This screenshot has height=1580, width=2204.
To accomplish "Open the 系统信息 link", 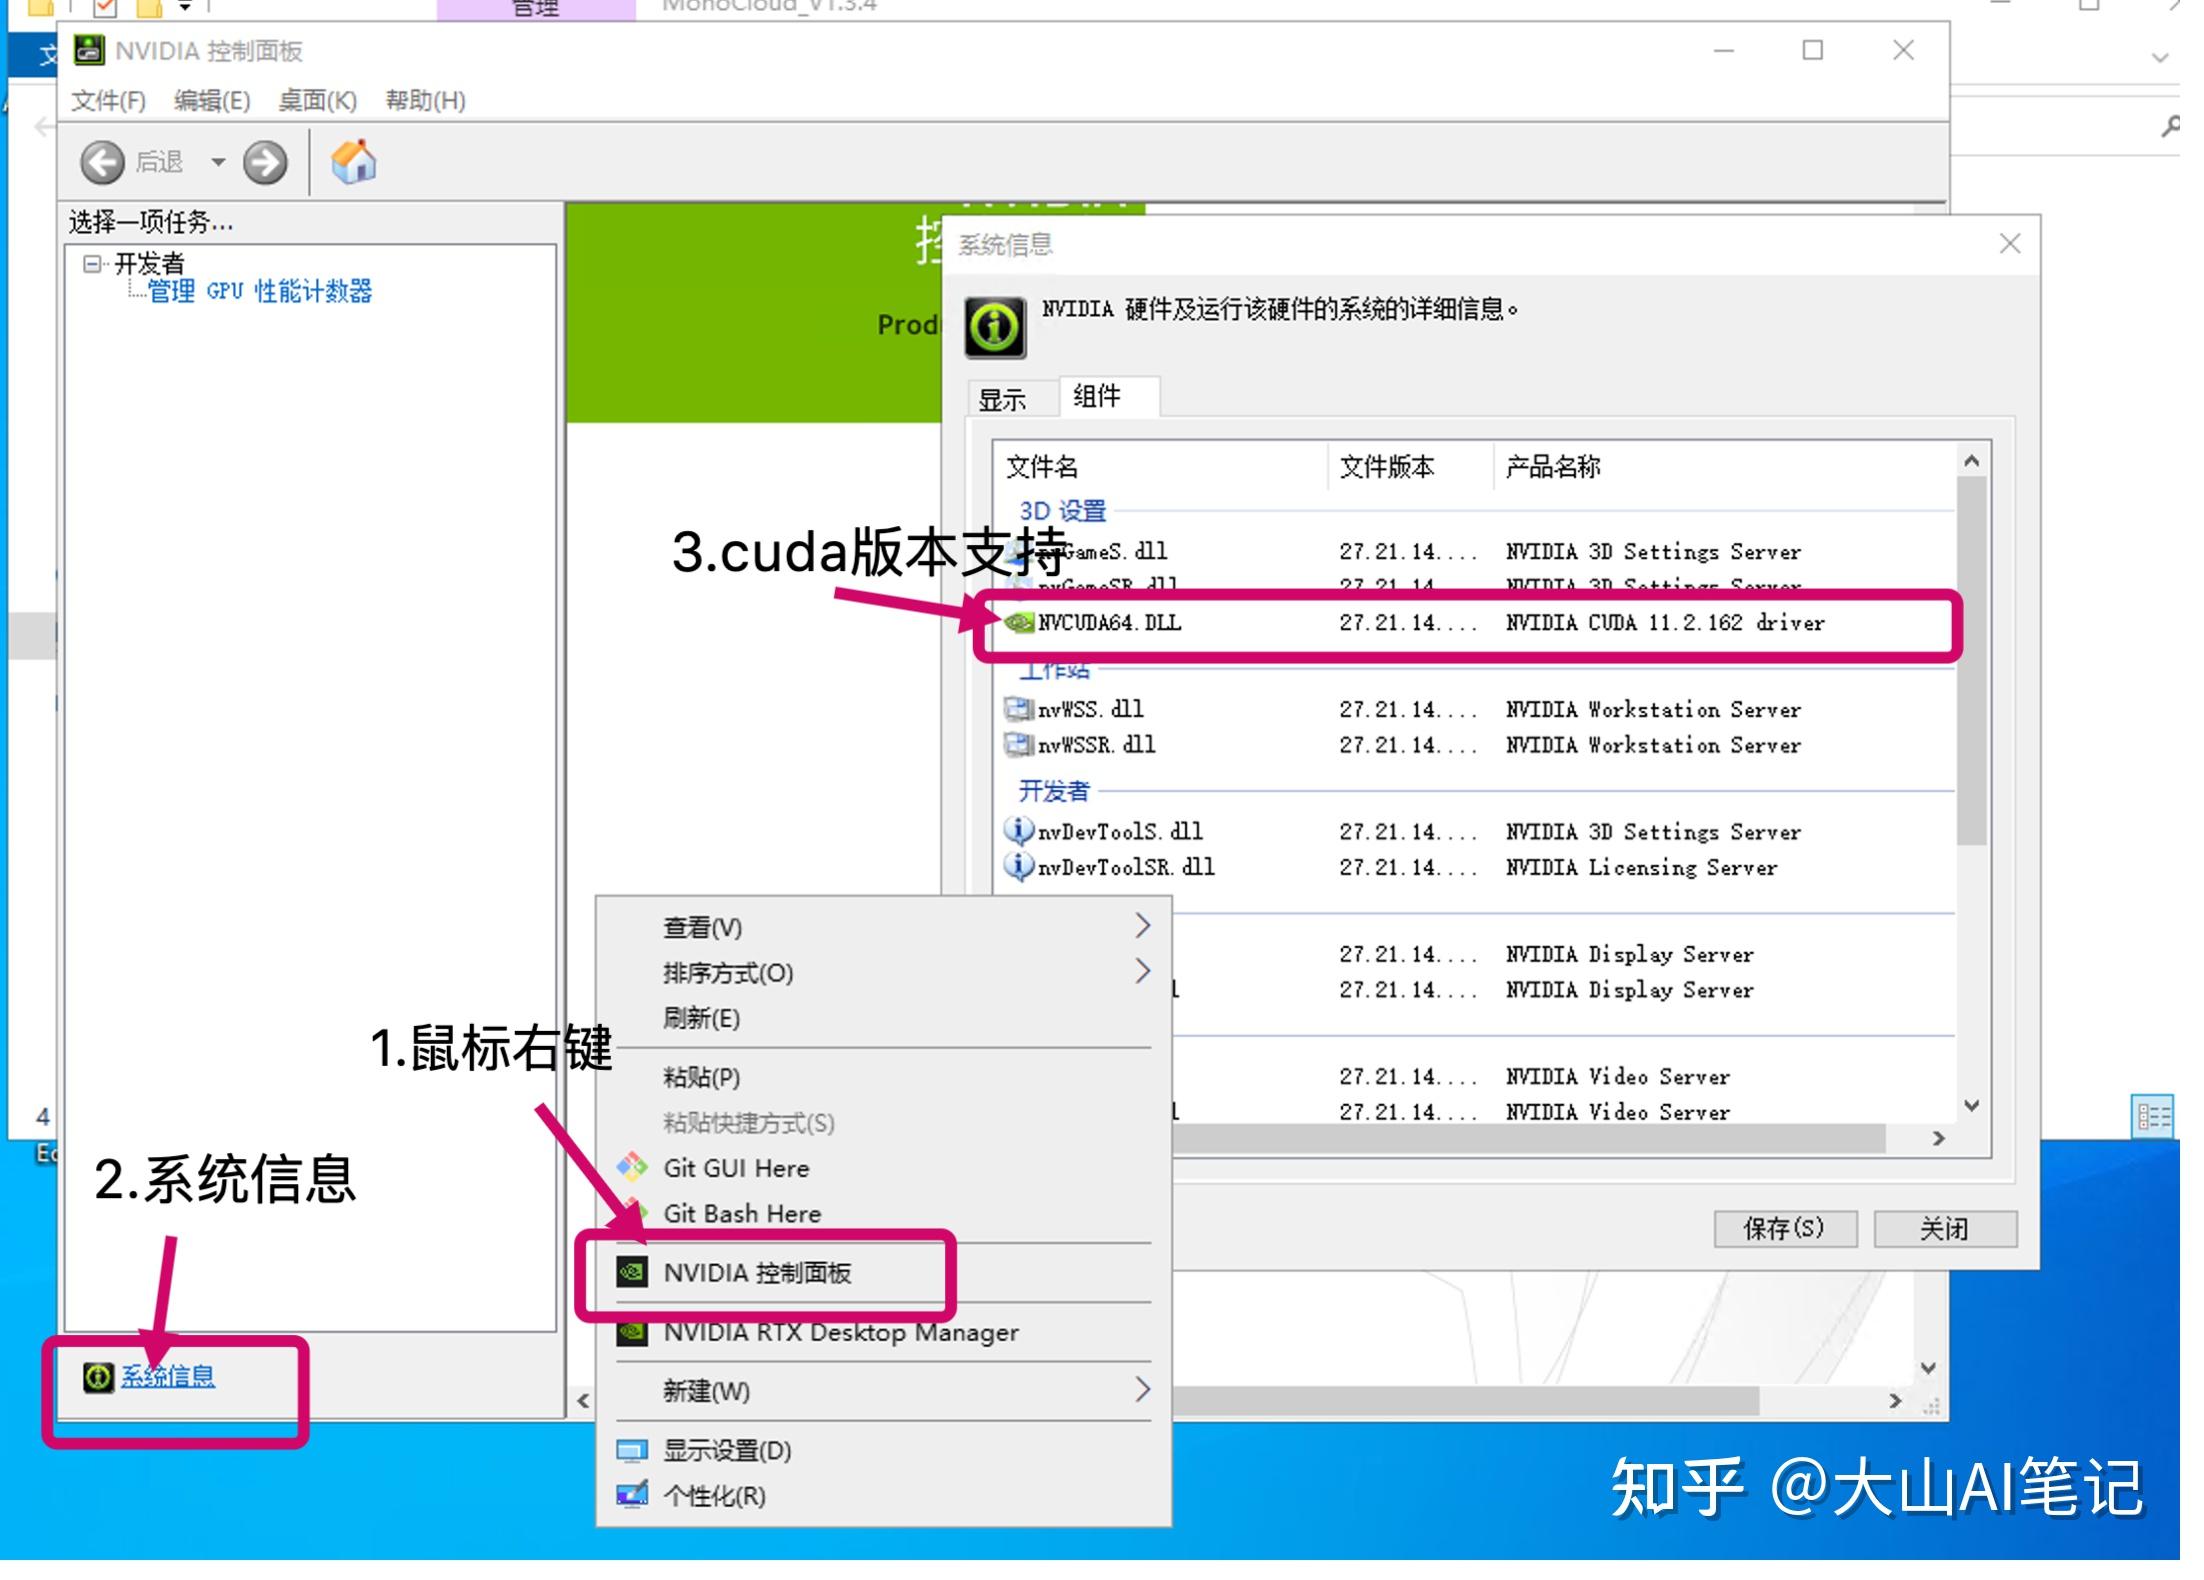I will click(167, 1374).
